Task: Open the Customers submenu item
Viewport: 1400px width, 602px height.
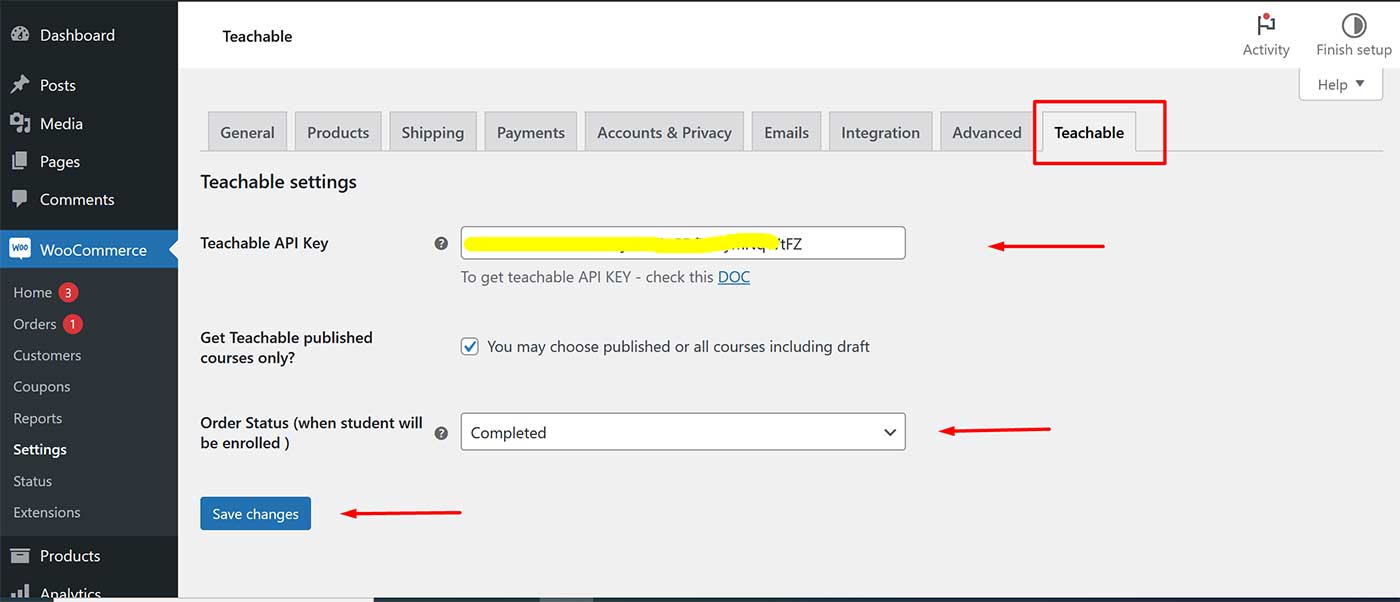Action: coord(47,355)
